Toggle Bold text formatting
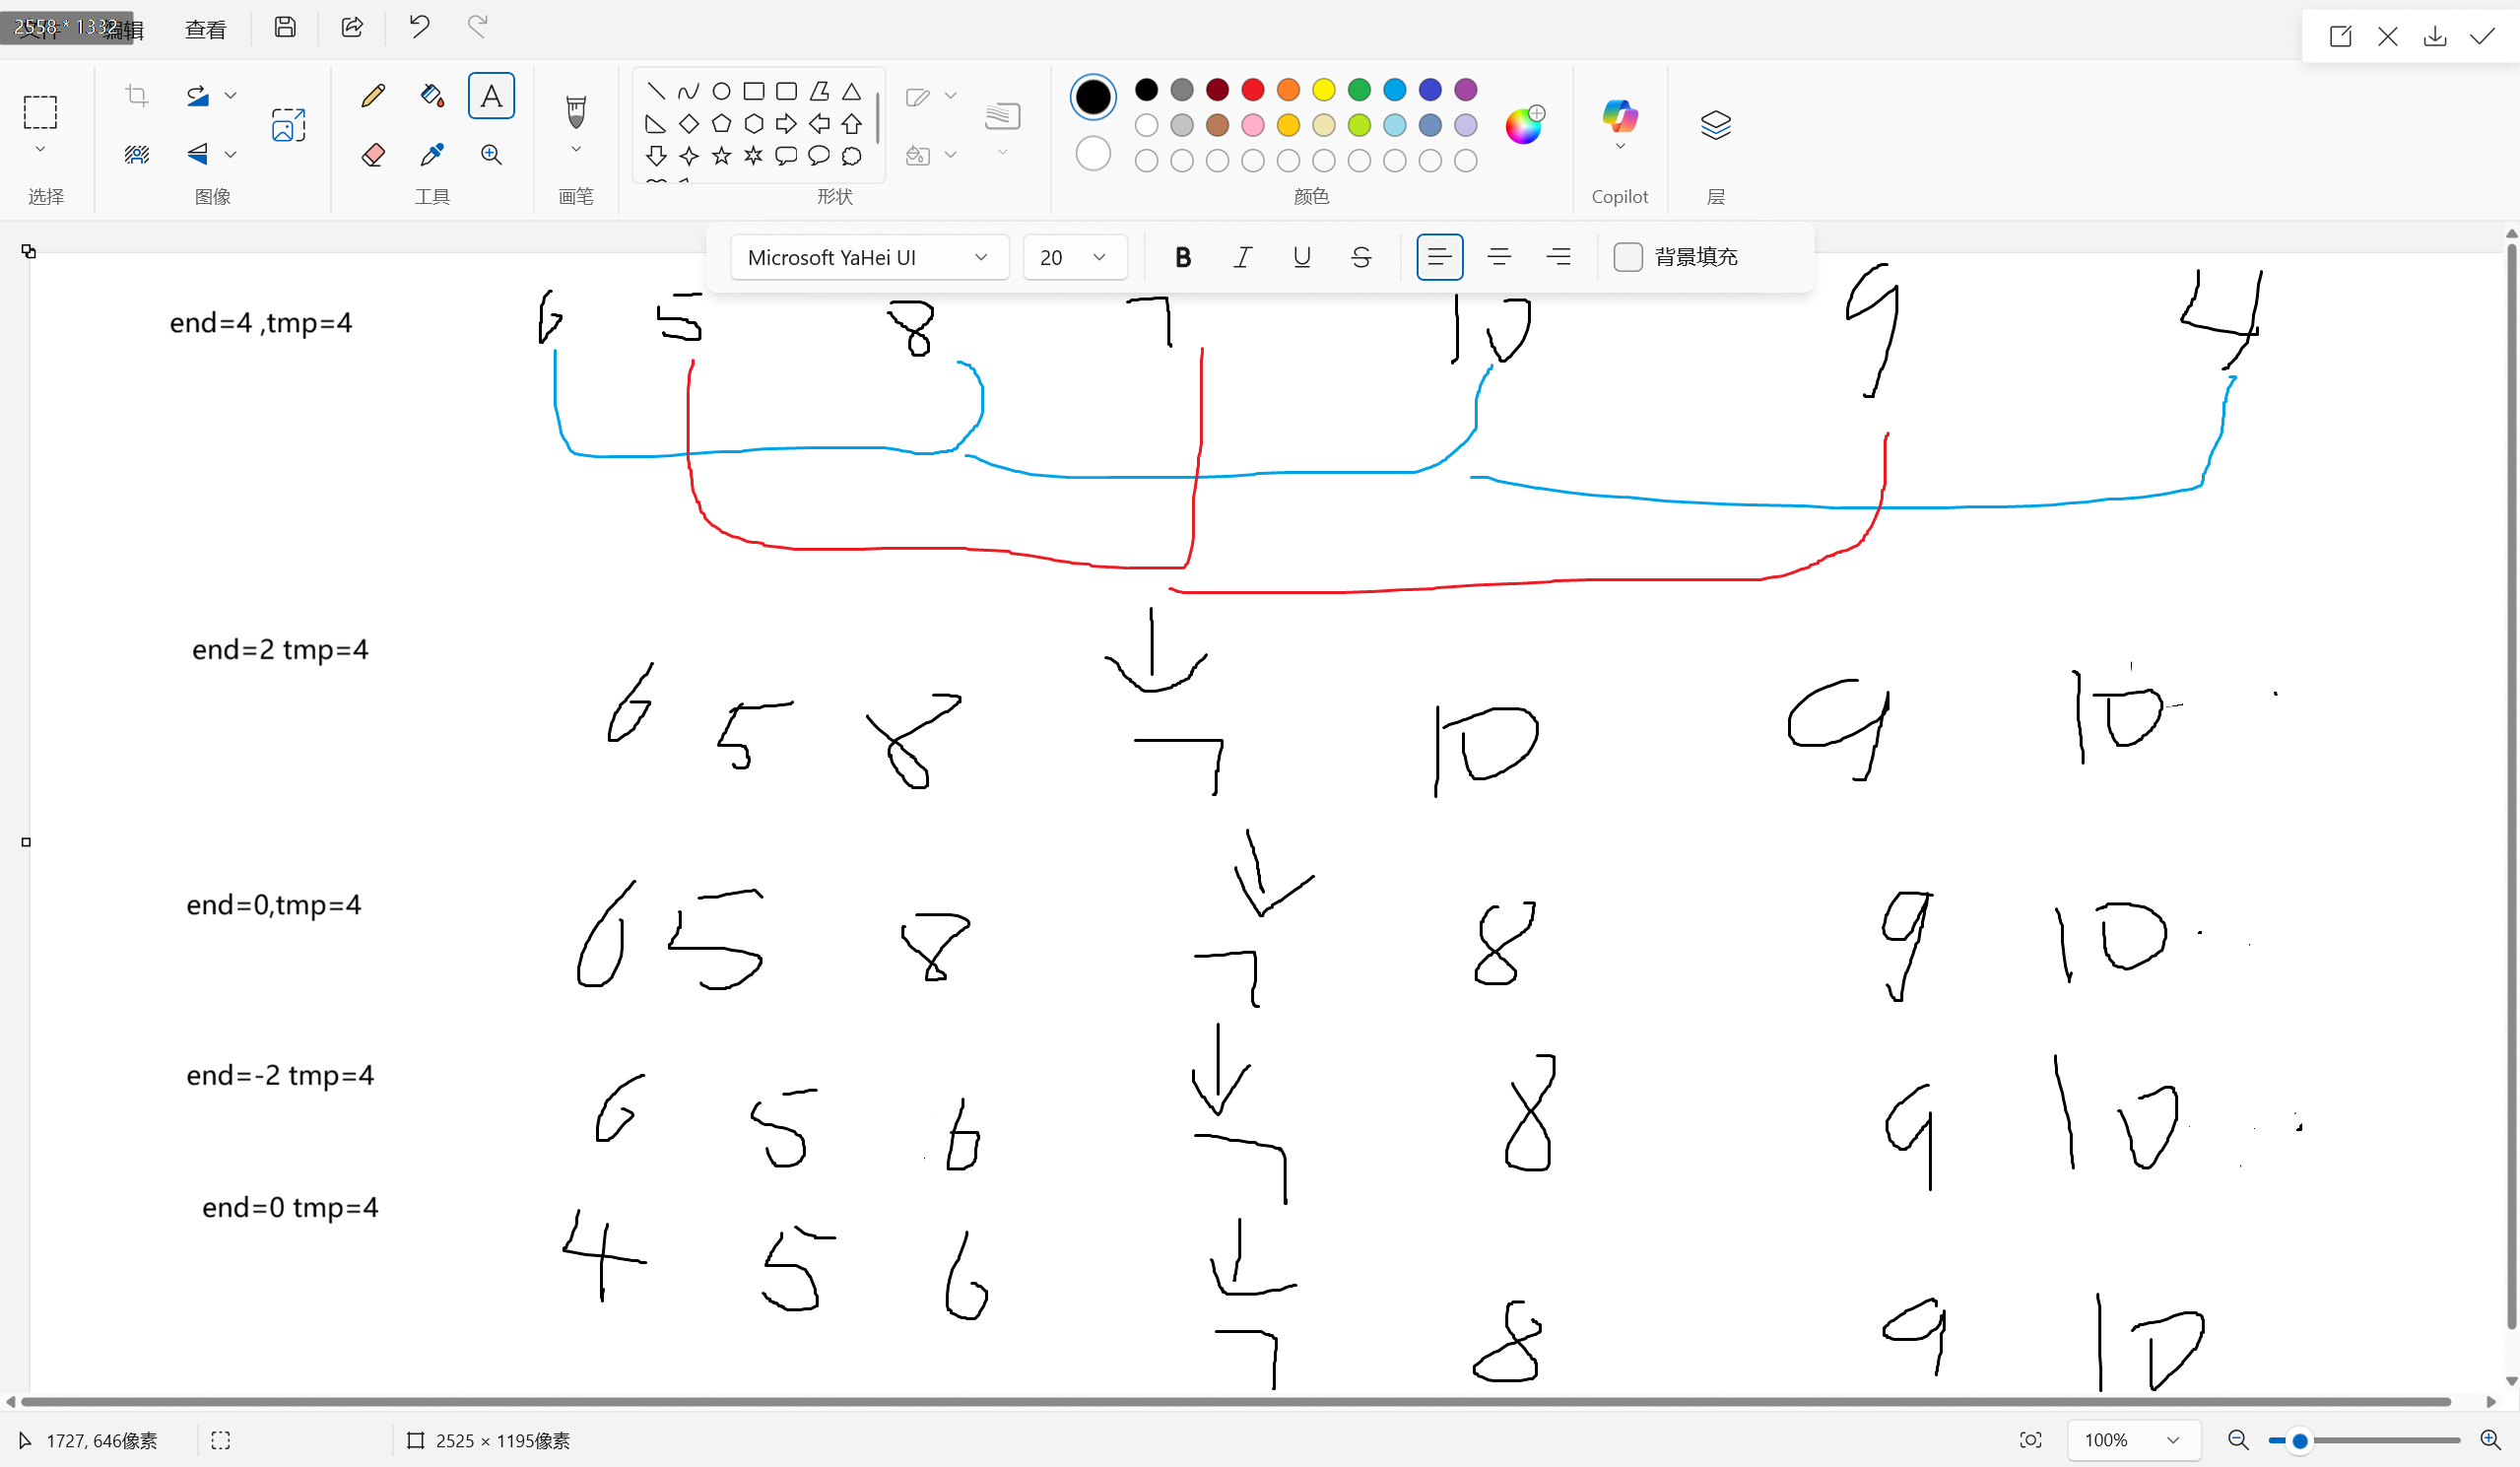The image size is (2520, 1467). coord(1183,257)
